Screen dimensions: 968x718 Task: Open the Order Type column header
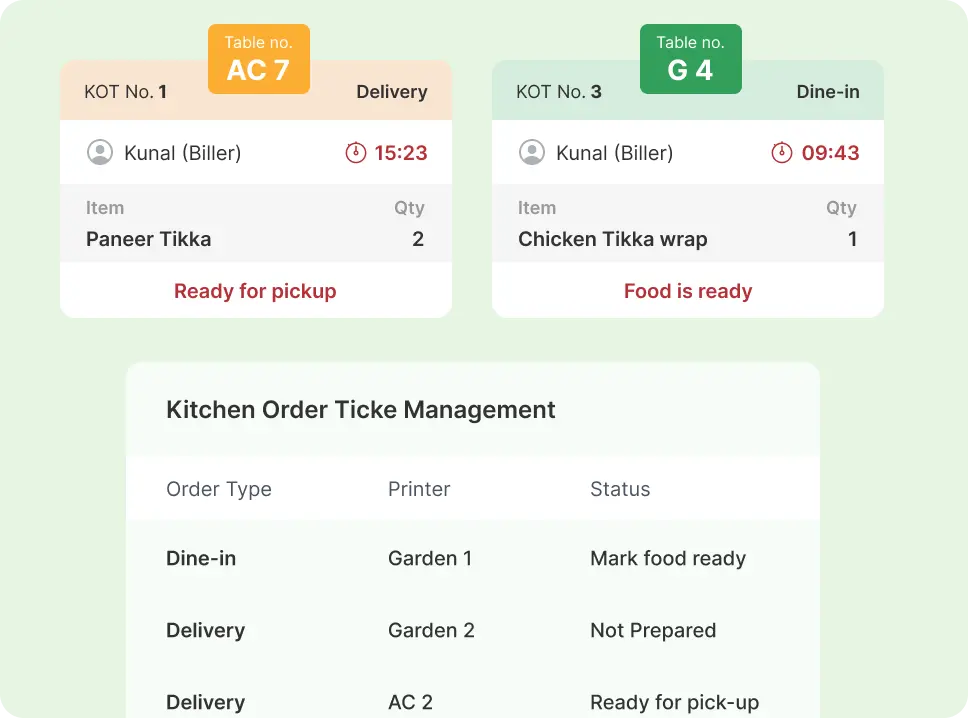point(219,489)
